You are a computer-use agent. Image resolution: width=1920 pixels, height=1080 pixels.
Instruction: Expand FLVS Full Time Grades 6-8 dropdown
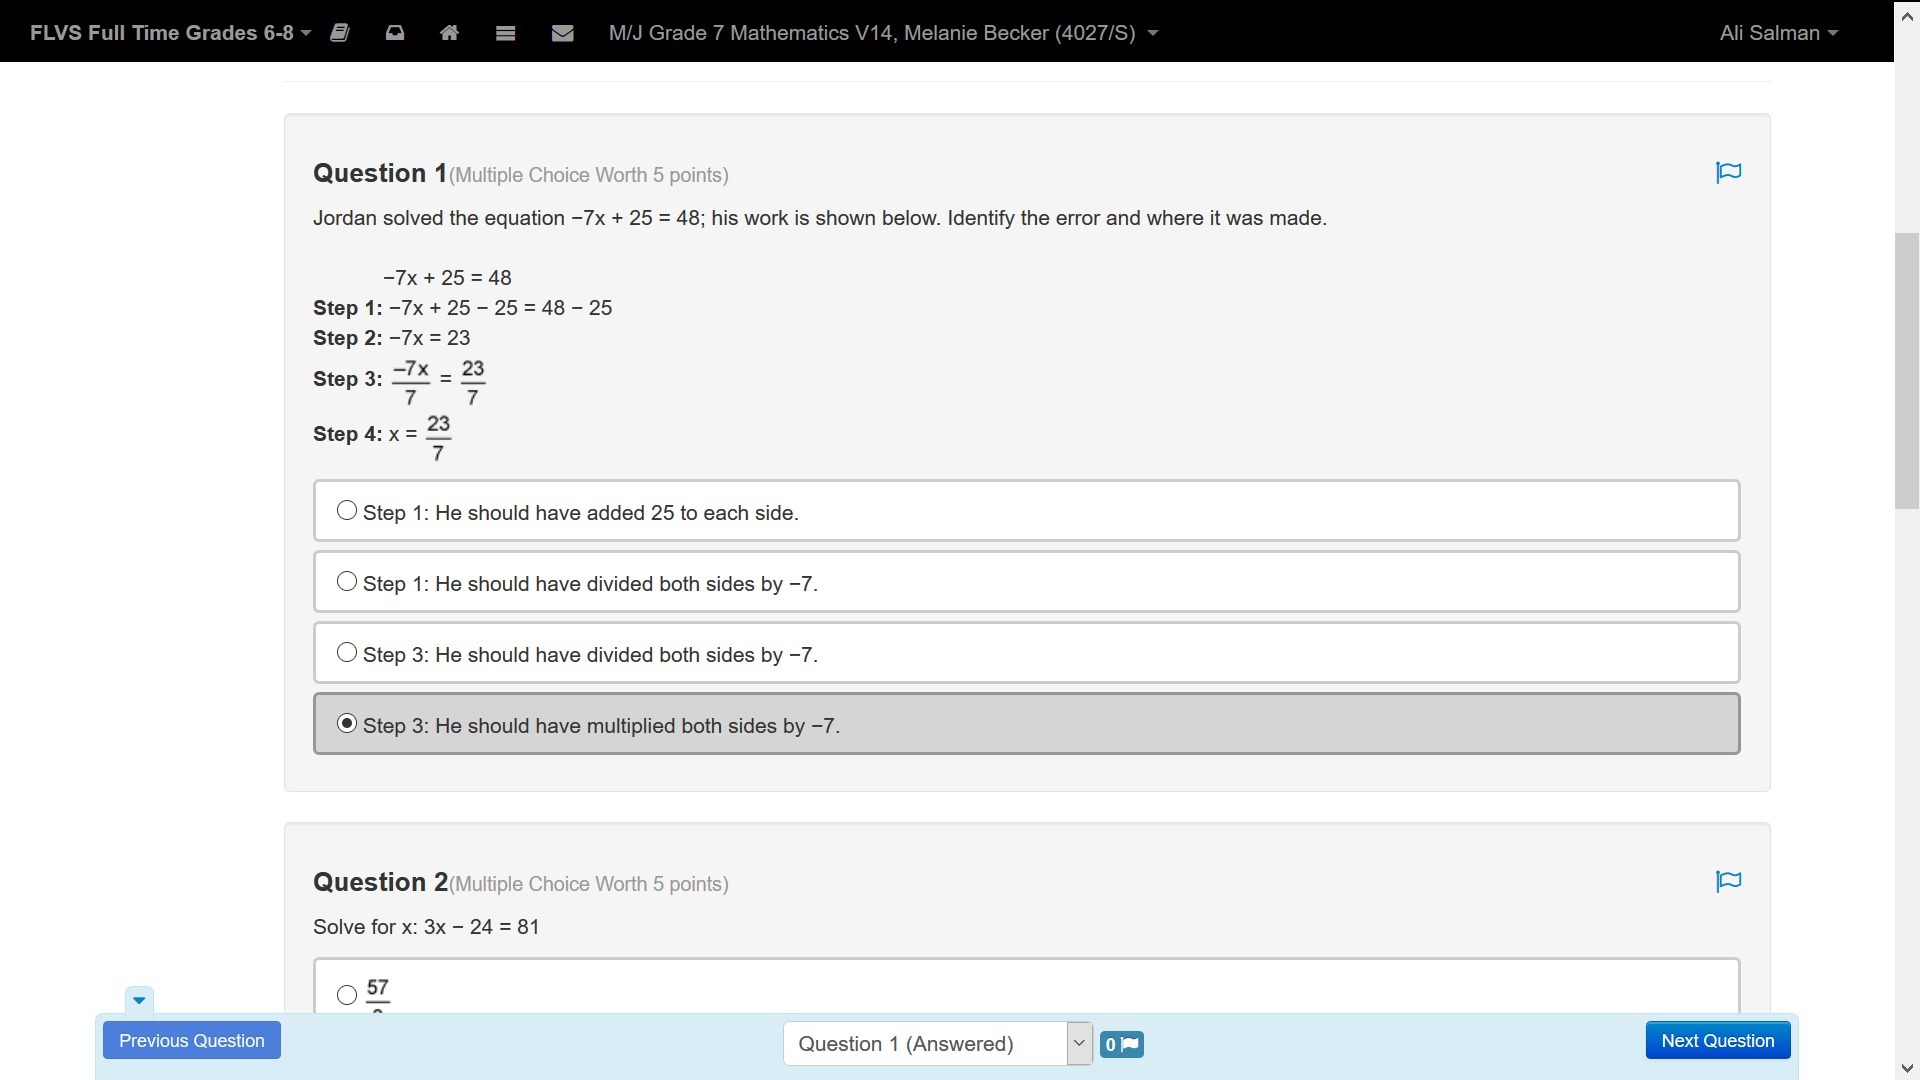pos(170,33)
